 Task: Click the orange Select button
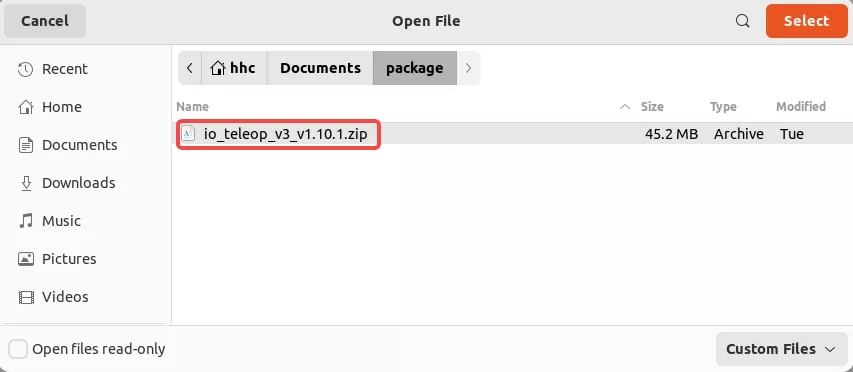click(x=806, y=21)
